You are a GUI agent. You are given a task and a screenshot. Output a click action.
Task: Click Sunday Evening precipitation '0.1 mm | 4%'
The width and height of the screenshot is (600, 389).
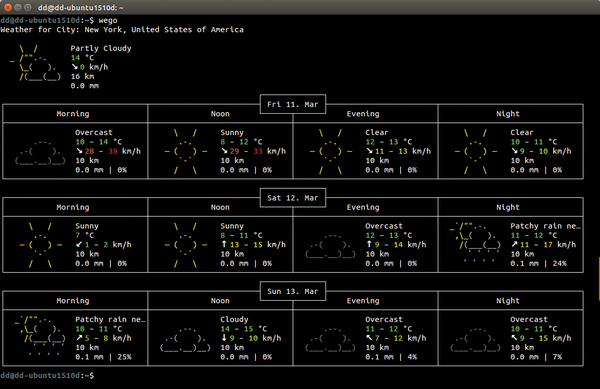(x=391, y=357)
